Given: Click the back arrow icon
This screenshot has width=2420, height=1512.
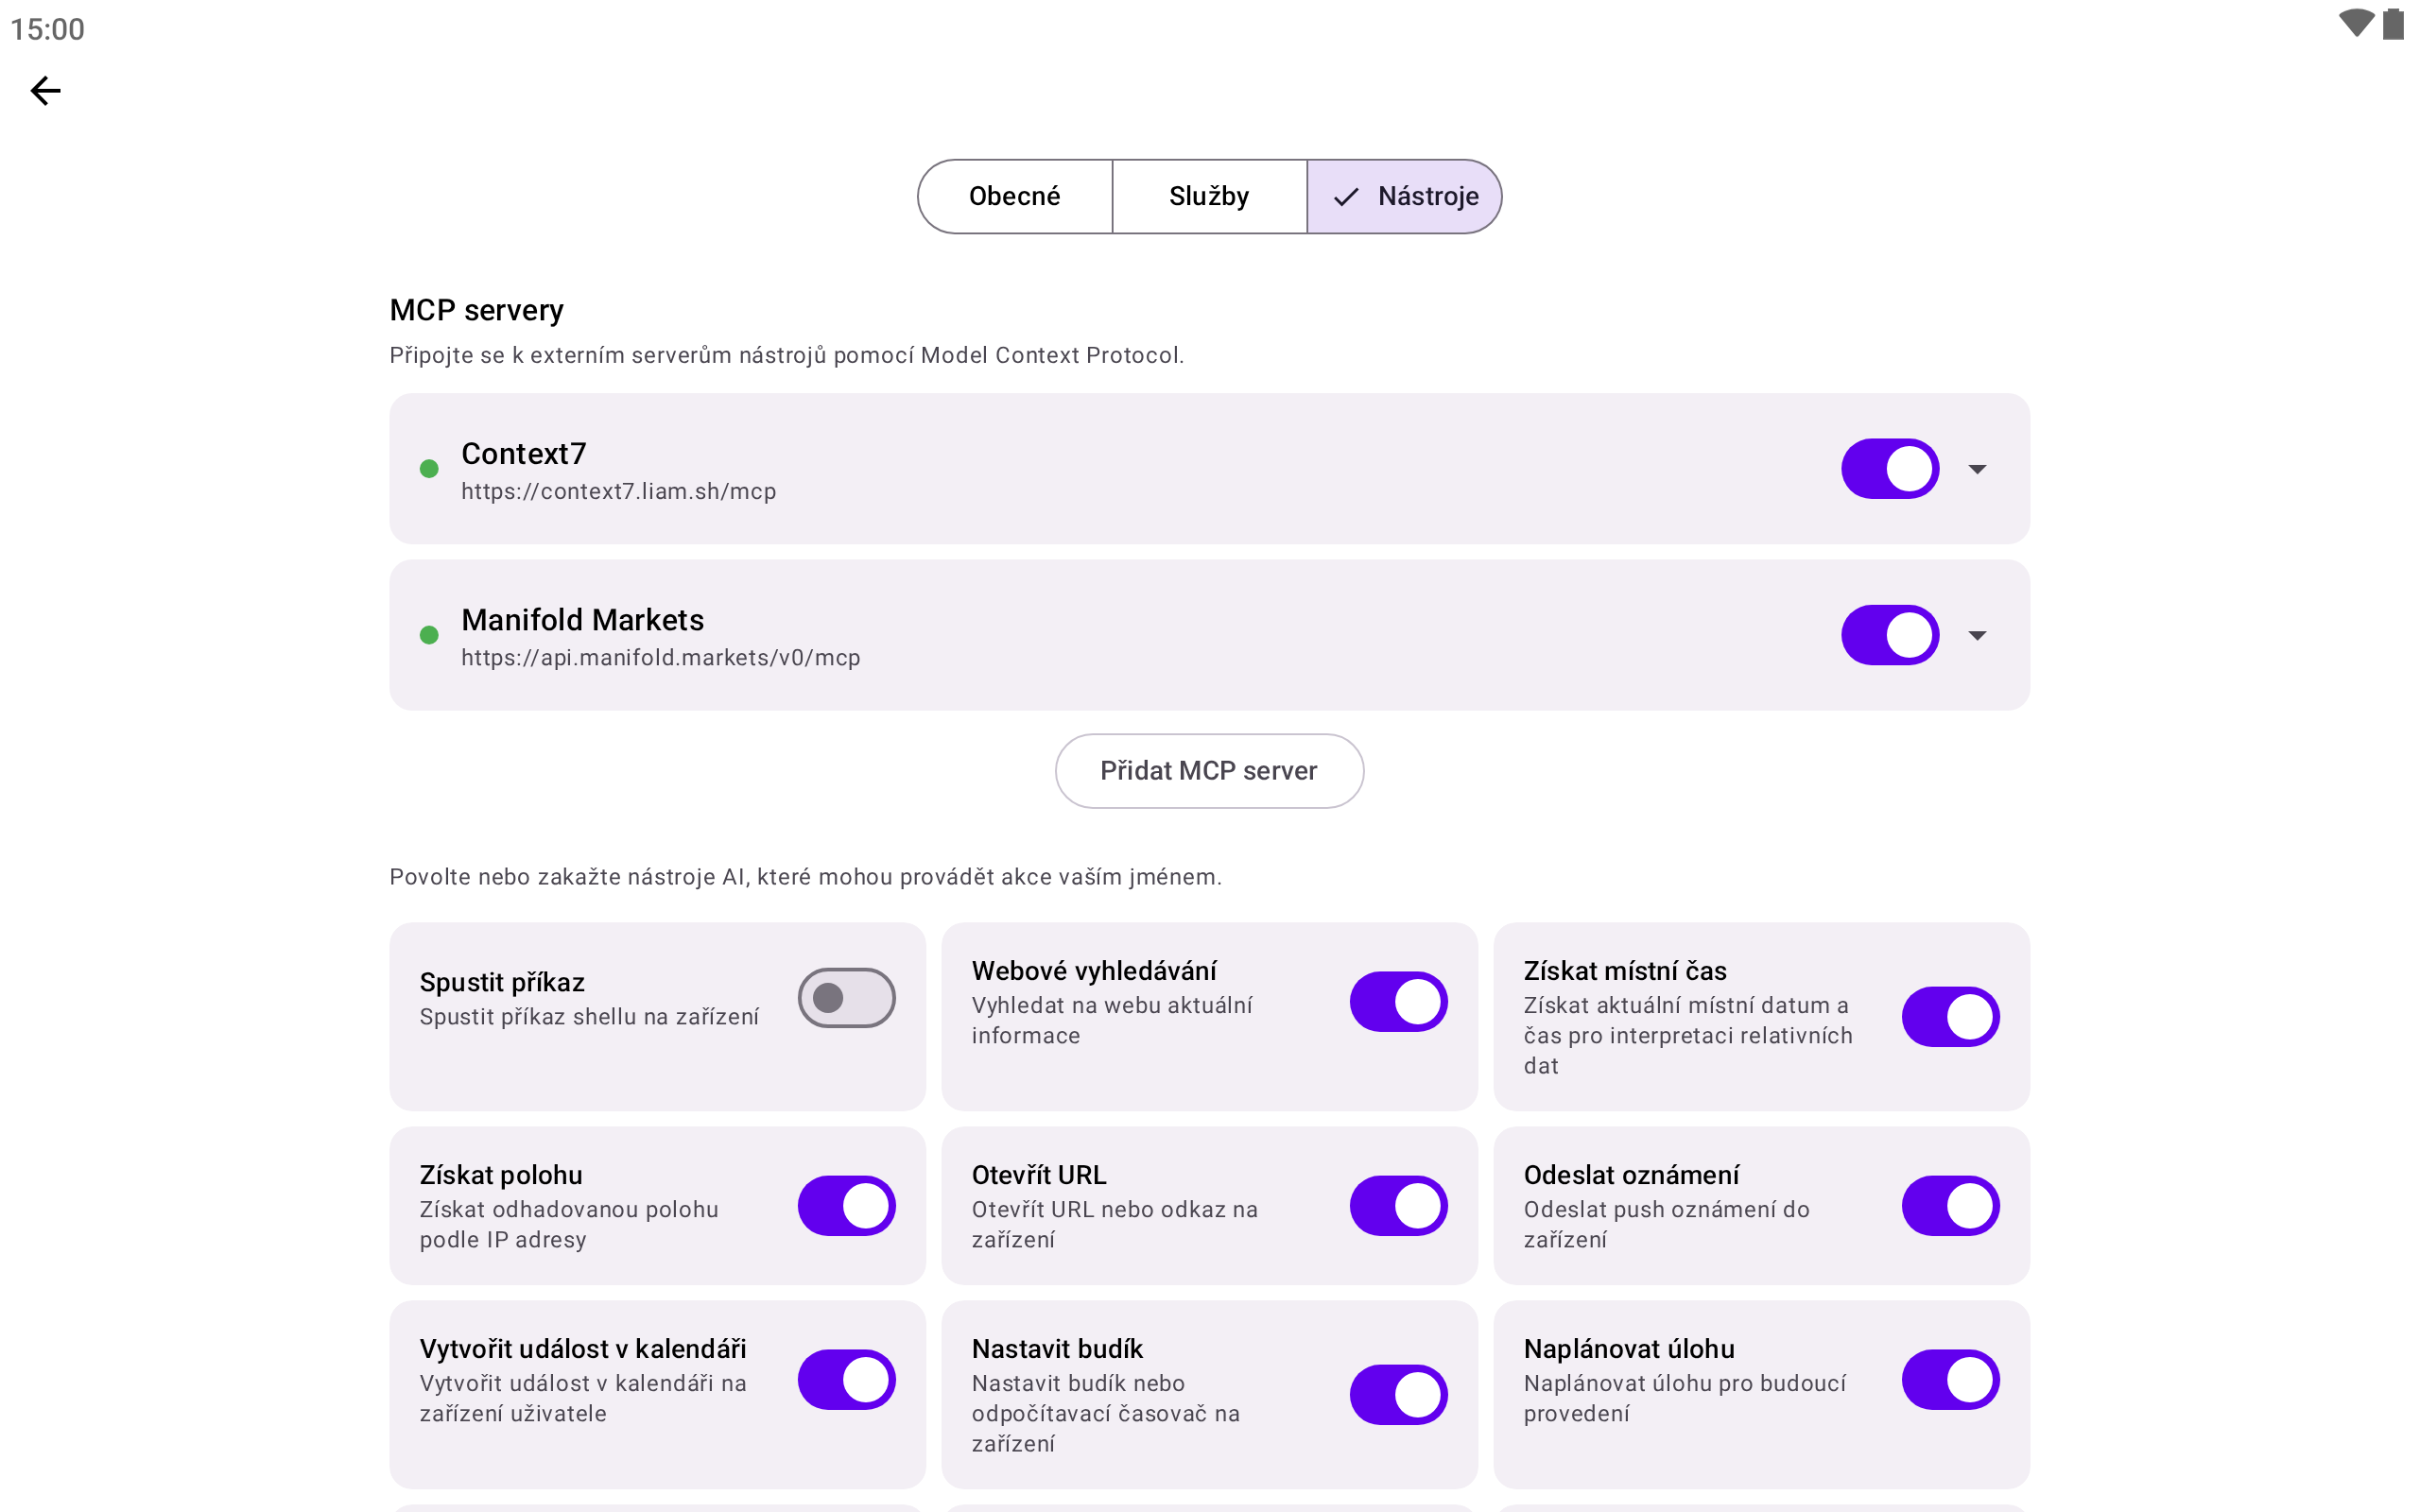Looking at the screenshot, I should 46,91.
